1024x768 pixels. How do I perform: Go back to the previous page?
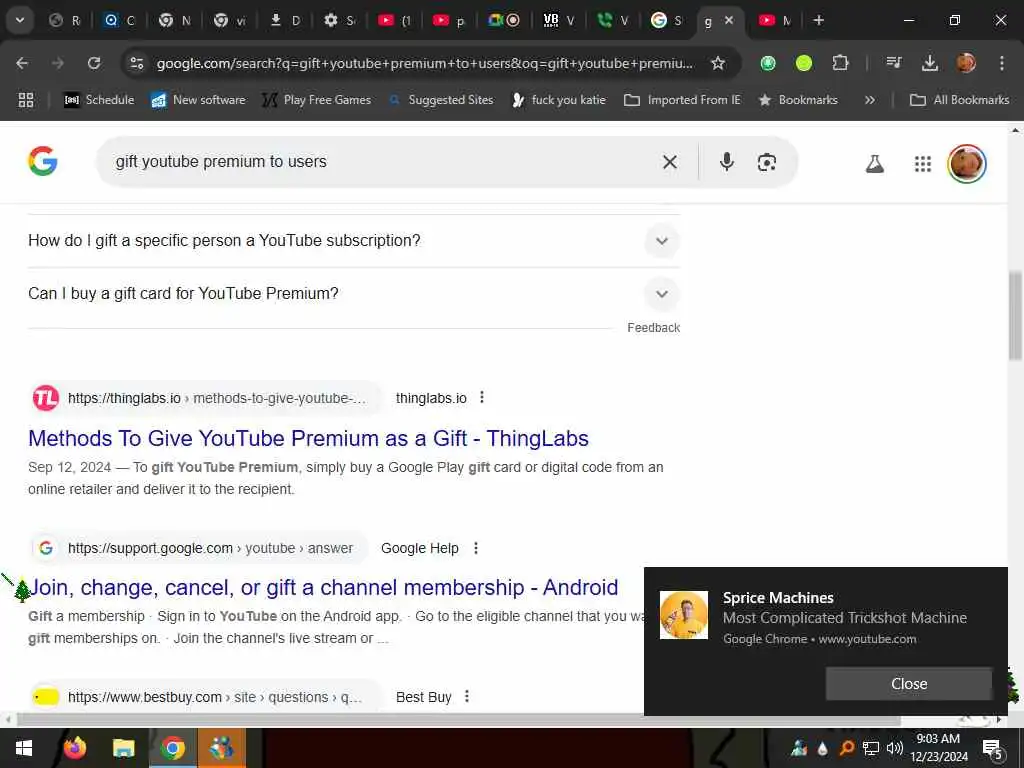point(22,63)
